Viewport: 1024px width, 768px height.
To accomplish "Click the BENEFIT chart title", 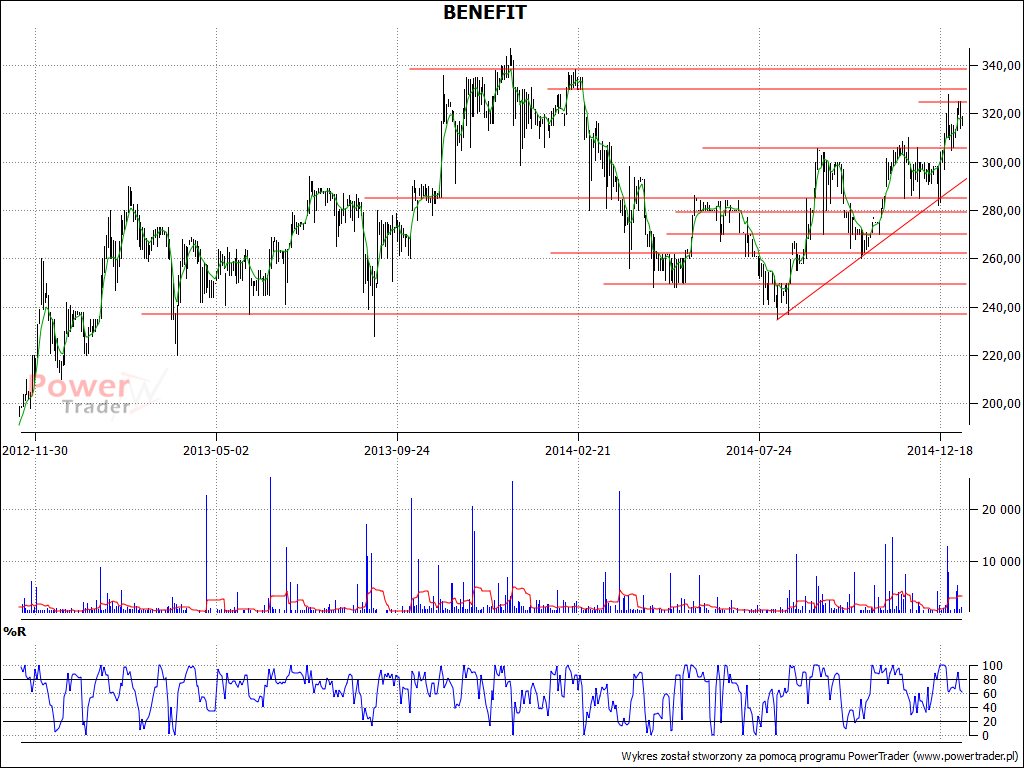I will [484, 12].
